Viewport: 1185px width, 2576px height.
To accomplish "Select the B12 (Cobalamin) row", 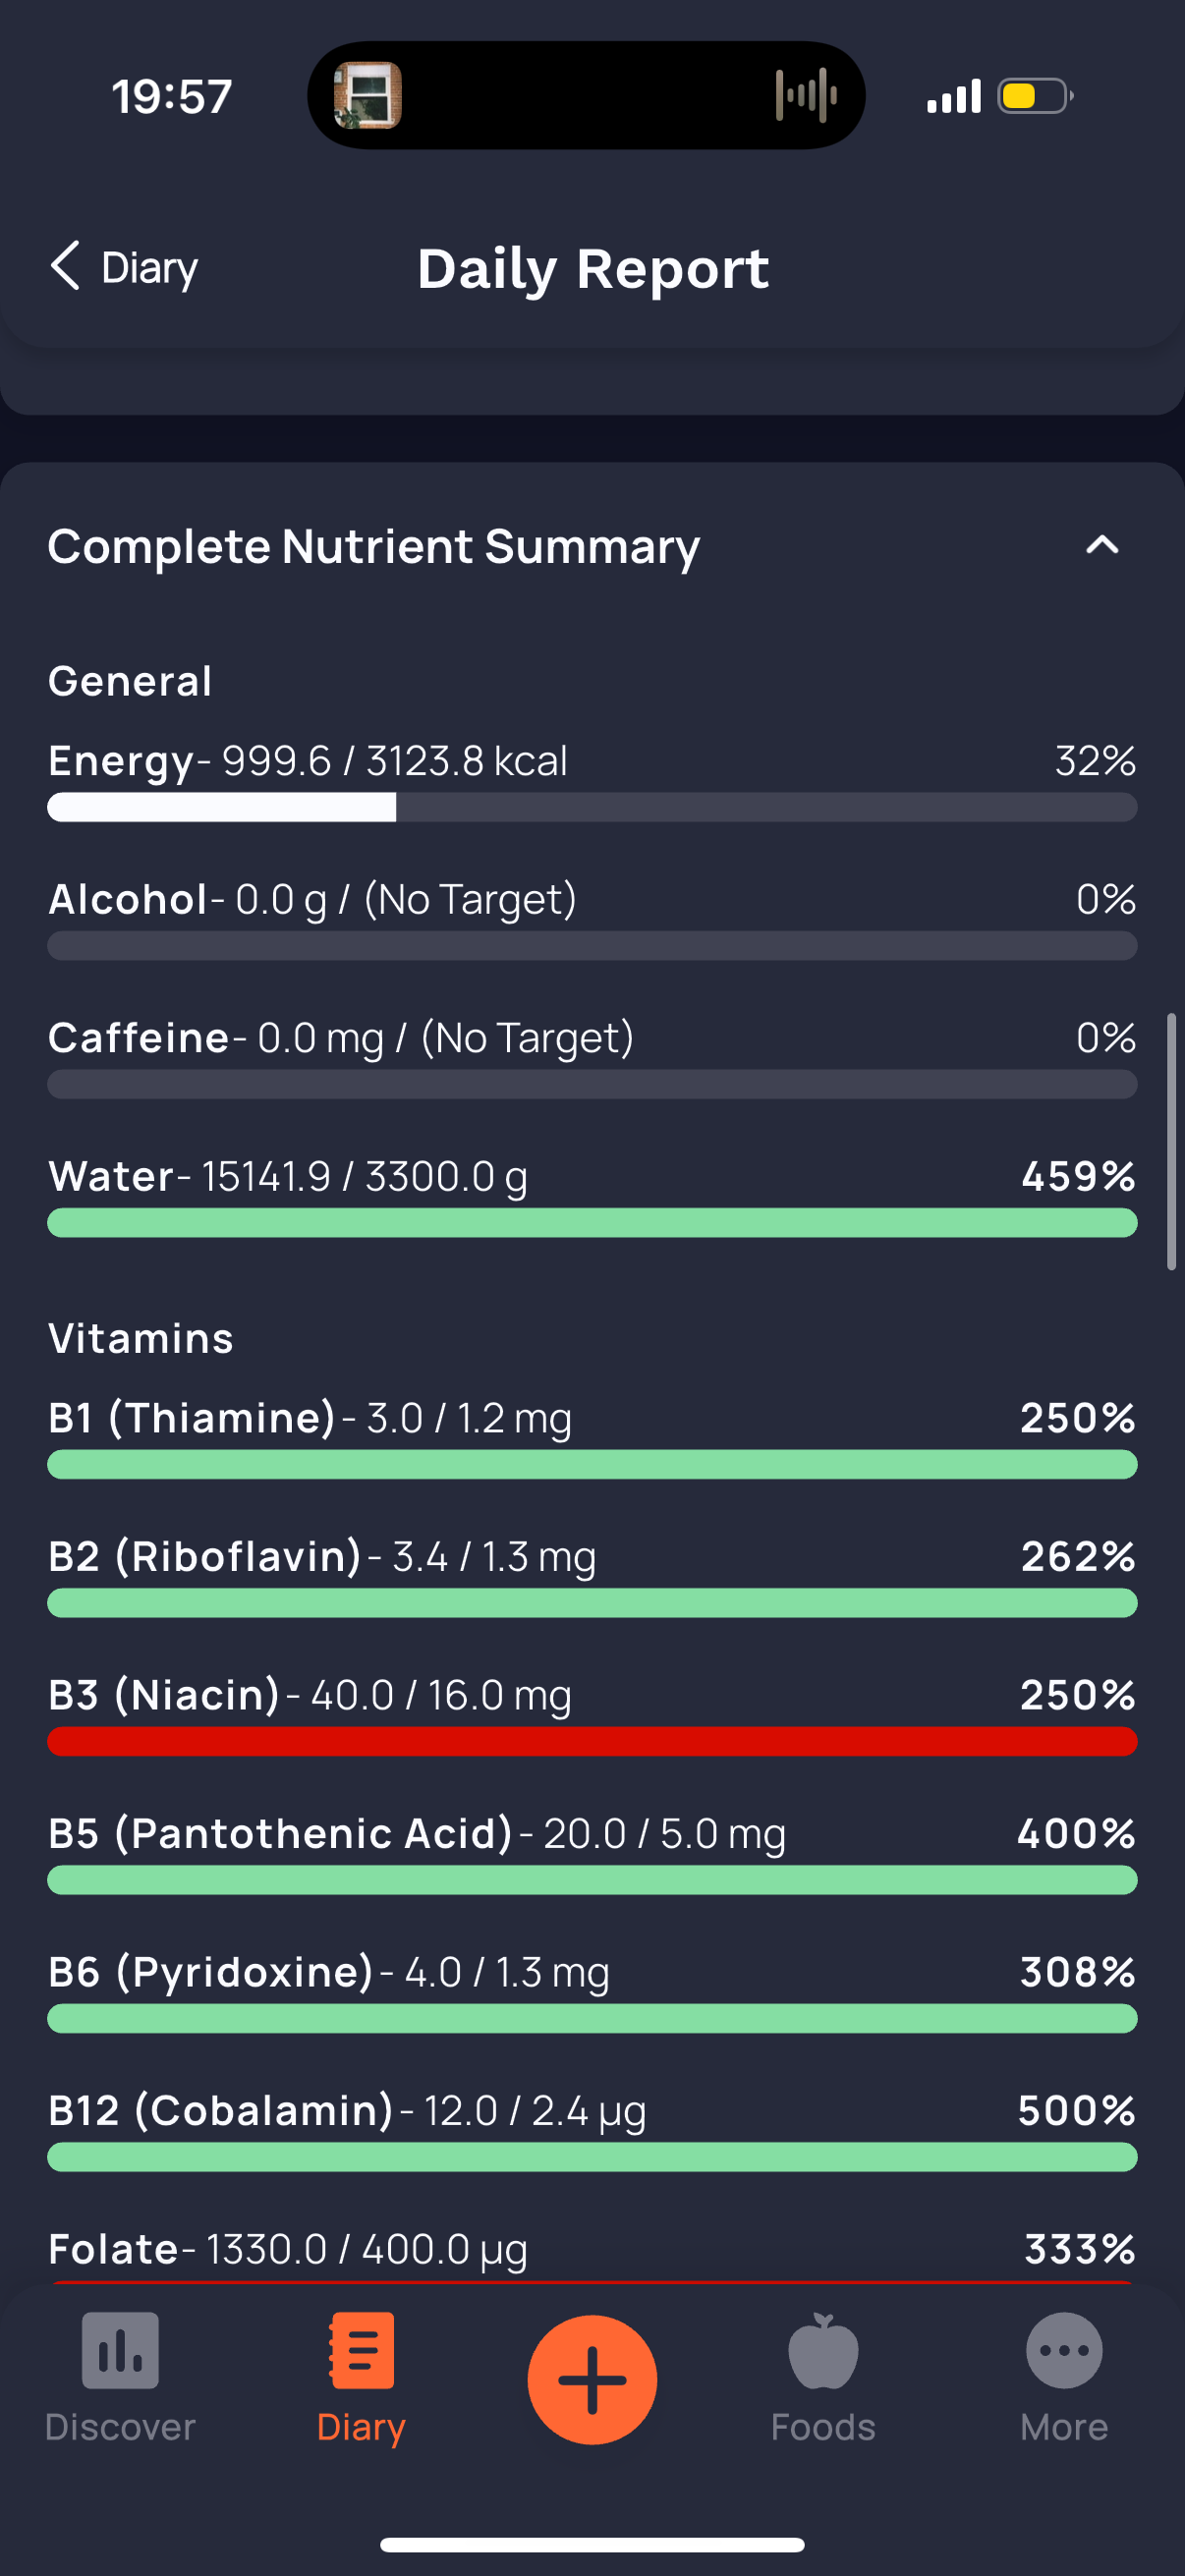I will pos(592,2130).
